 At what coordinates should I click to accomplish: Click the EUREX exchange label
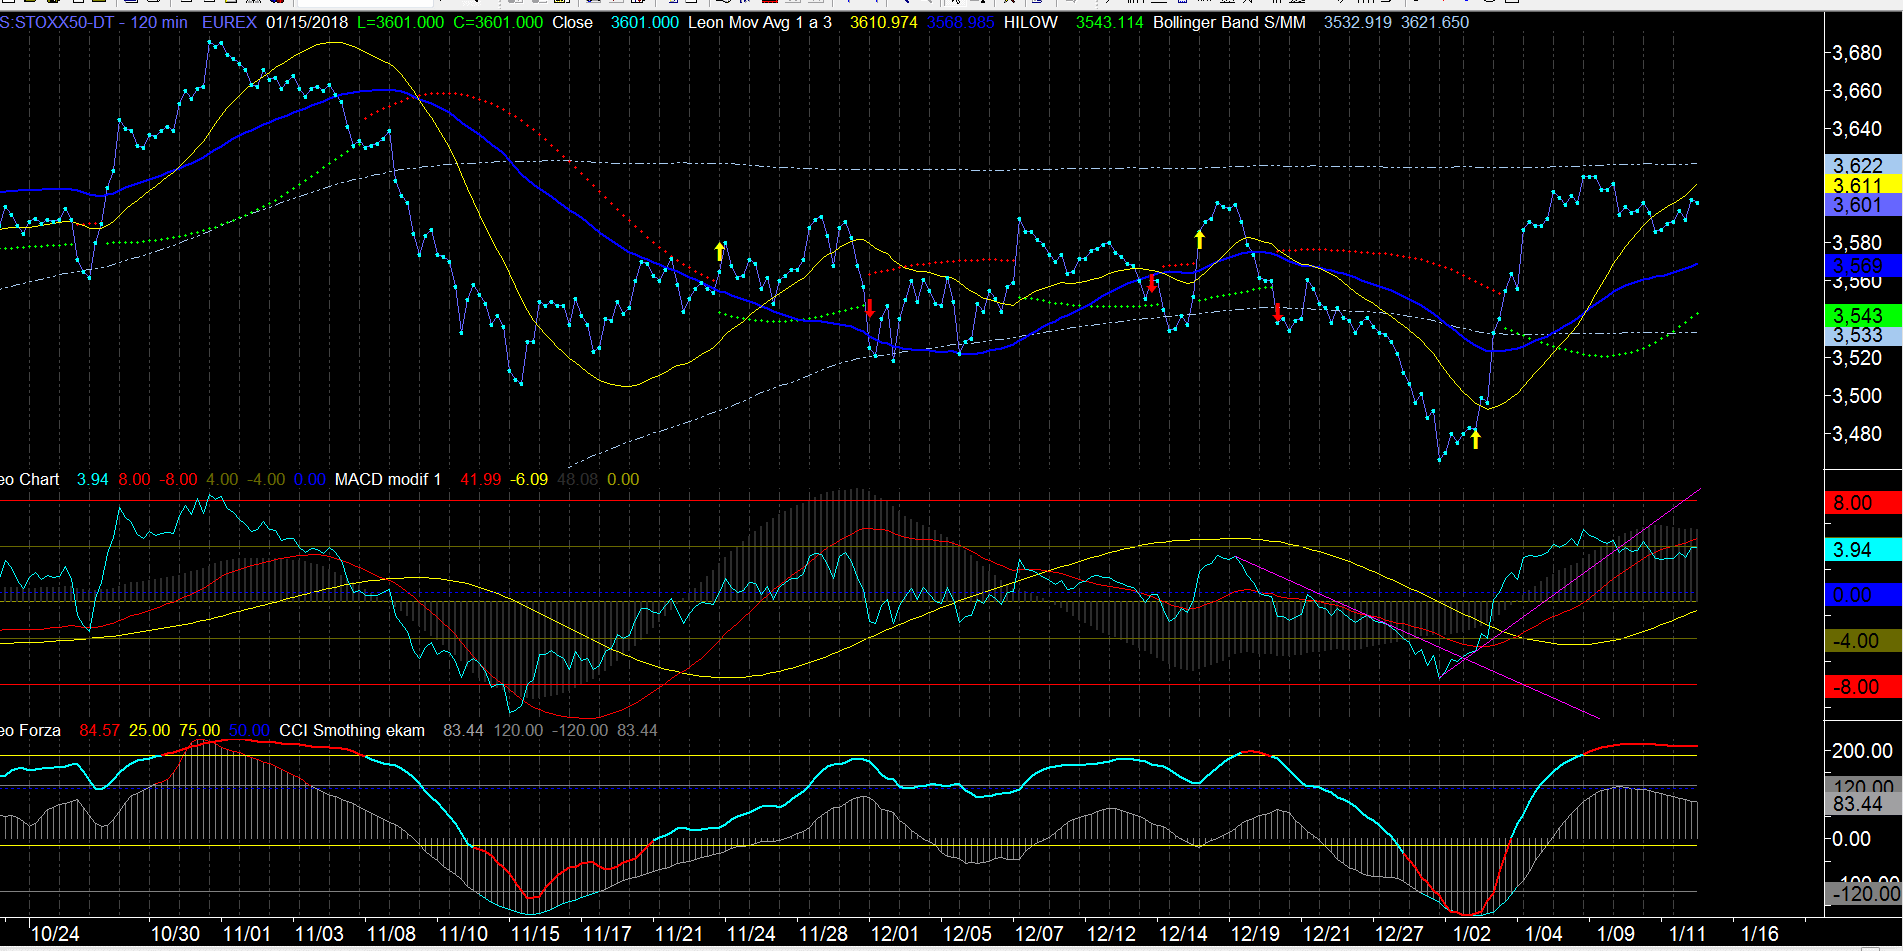[x=229, y=22]
